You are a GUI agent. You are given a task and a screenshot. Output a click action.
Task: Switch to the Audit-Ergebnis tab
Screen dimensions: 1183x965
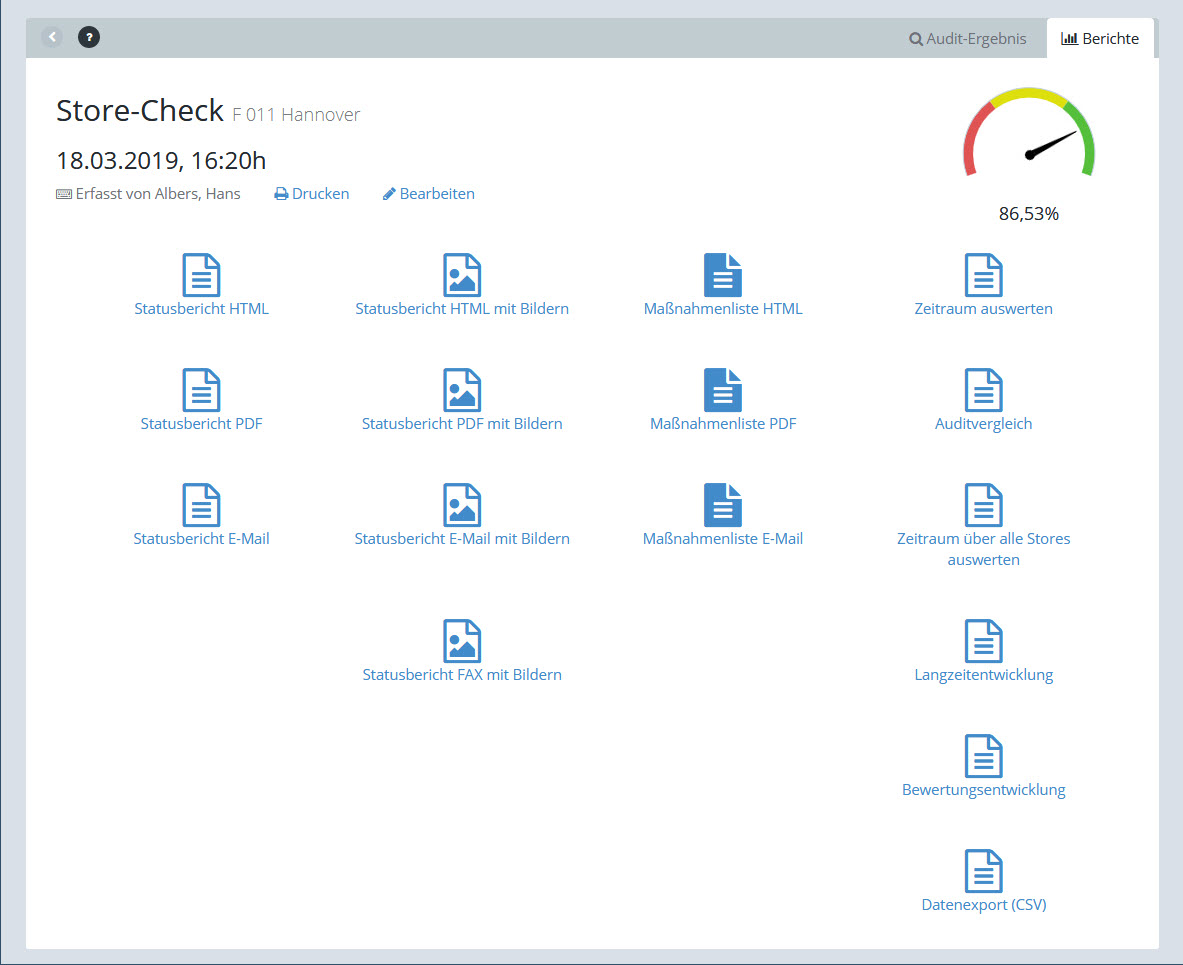[967, 39]
